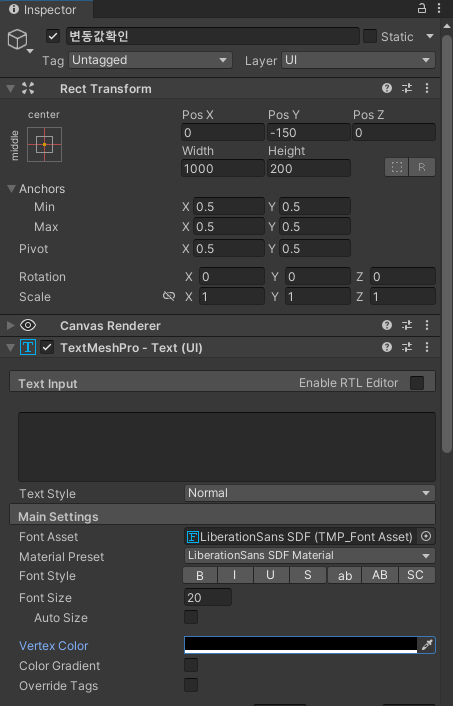The height and width of the screenshot is (706, 453).
Task: Enable the Override Tags checkbox
Action: (x=191, y=685)
